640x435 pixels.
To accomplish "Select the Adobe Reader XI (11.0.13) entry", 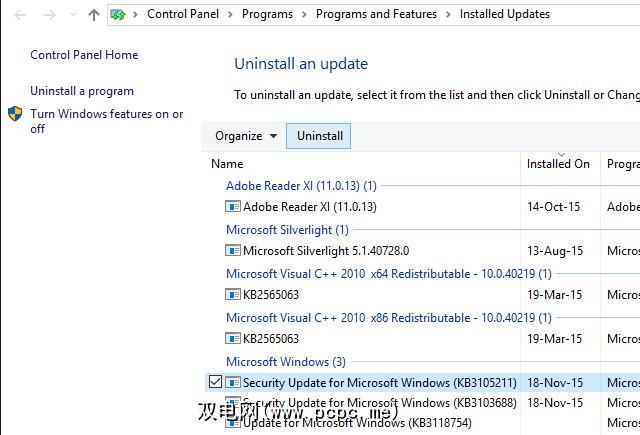I will click(310, 207).
